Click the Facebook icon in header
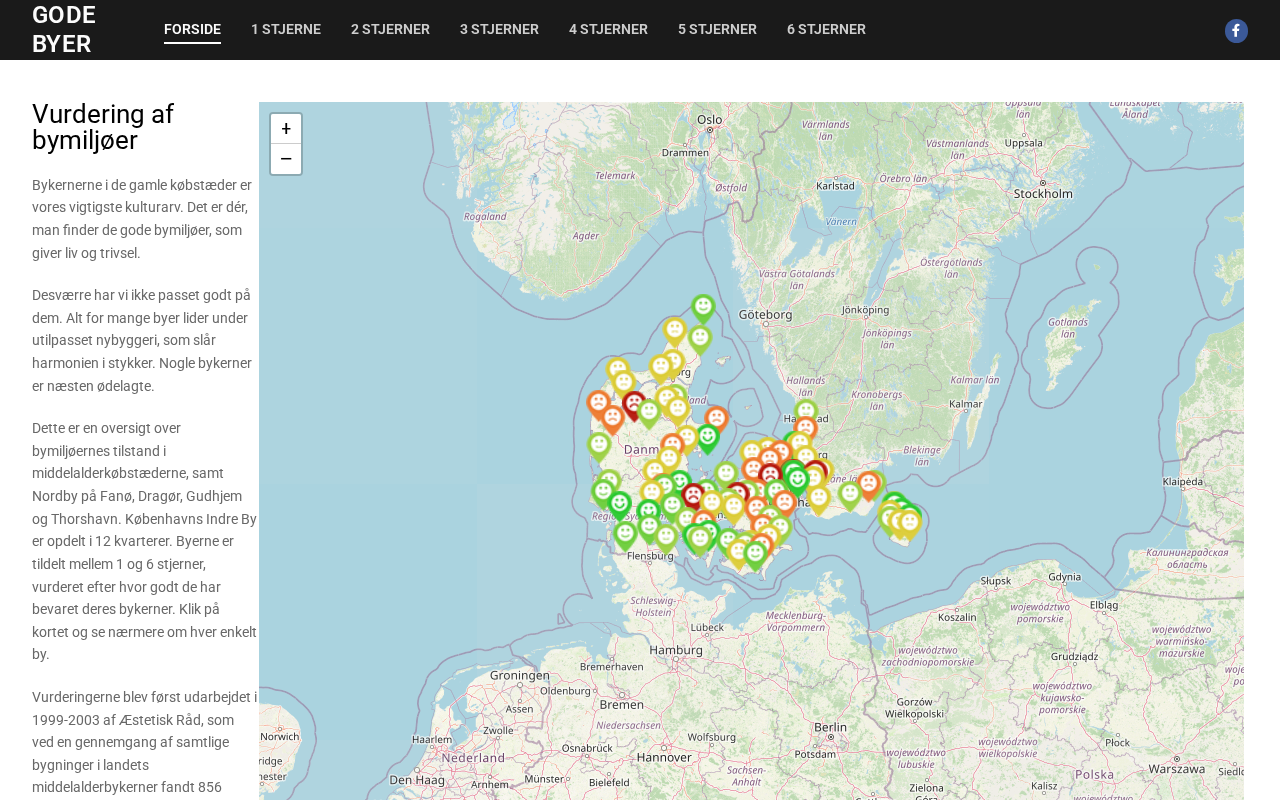The width and height of the screenshot is (1280, 800). tap(1236, 31)
